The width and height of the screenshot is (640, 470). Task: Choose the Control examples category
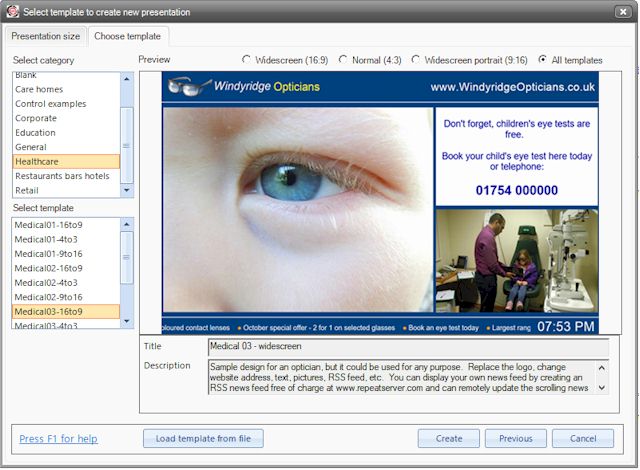[x=66, y=104]
